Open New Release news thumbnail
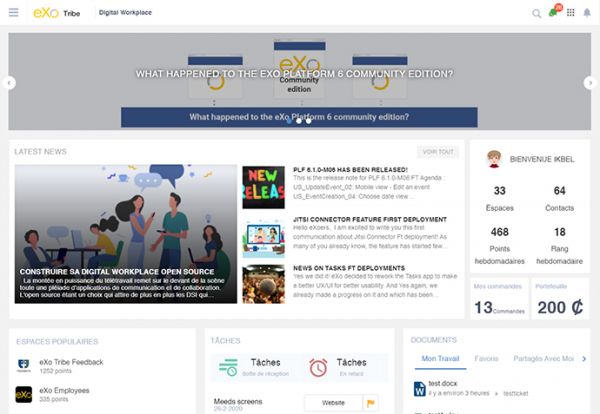This screenshot has height=414, width=600. pyautogui.click(x=264, y=187)
